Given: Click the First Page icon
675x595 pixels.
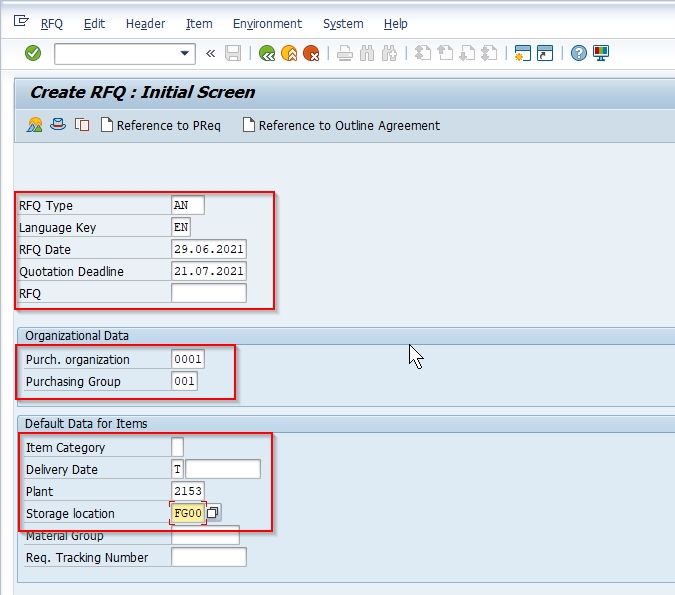Looking at the screenshot, I should coord(423,53).
